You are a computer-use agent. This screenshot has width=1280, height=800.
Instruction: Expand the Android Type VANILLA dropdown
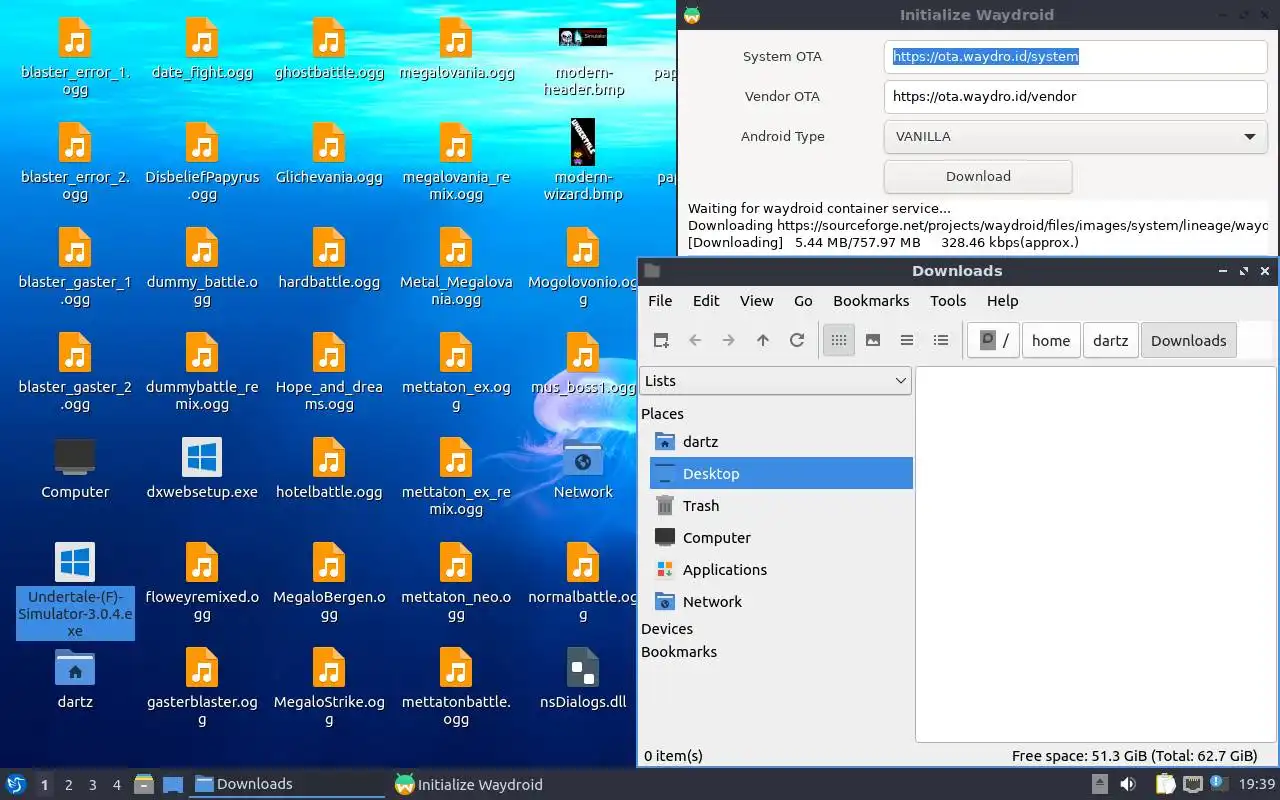(1076, 137)
